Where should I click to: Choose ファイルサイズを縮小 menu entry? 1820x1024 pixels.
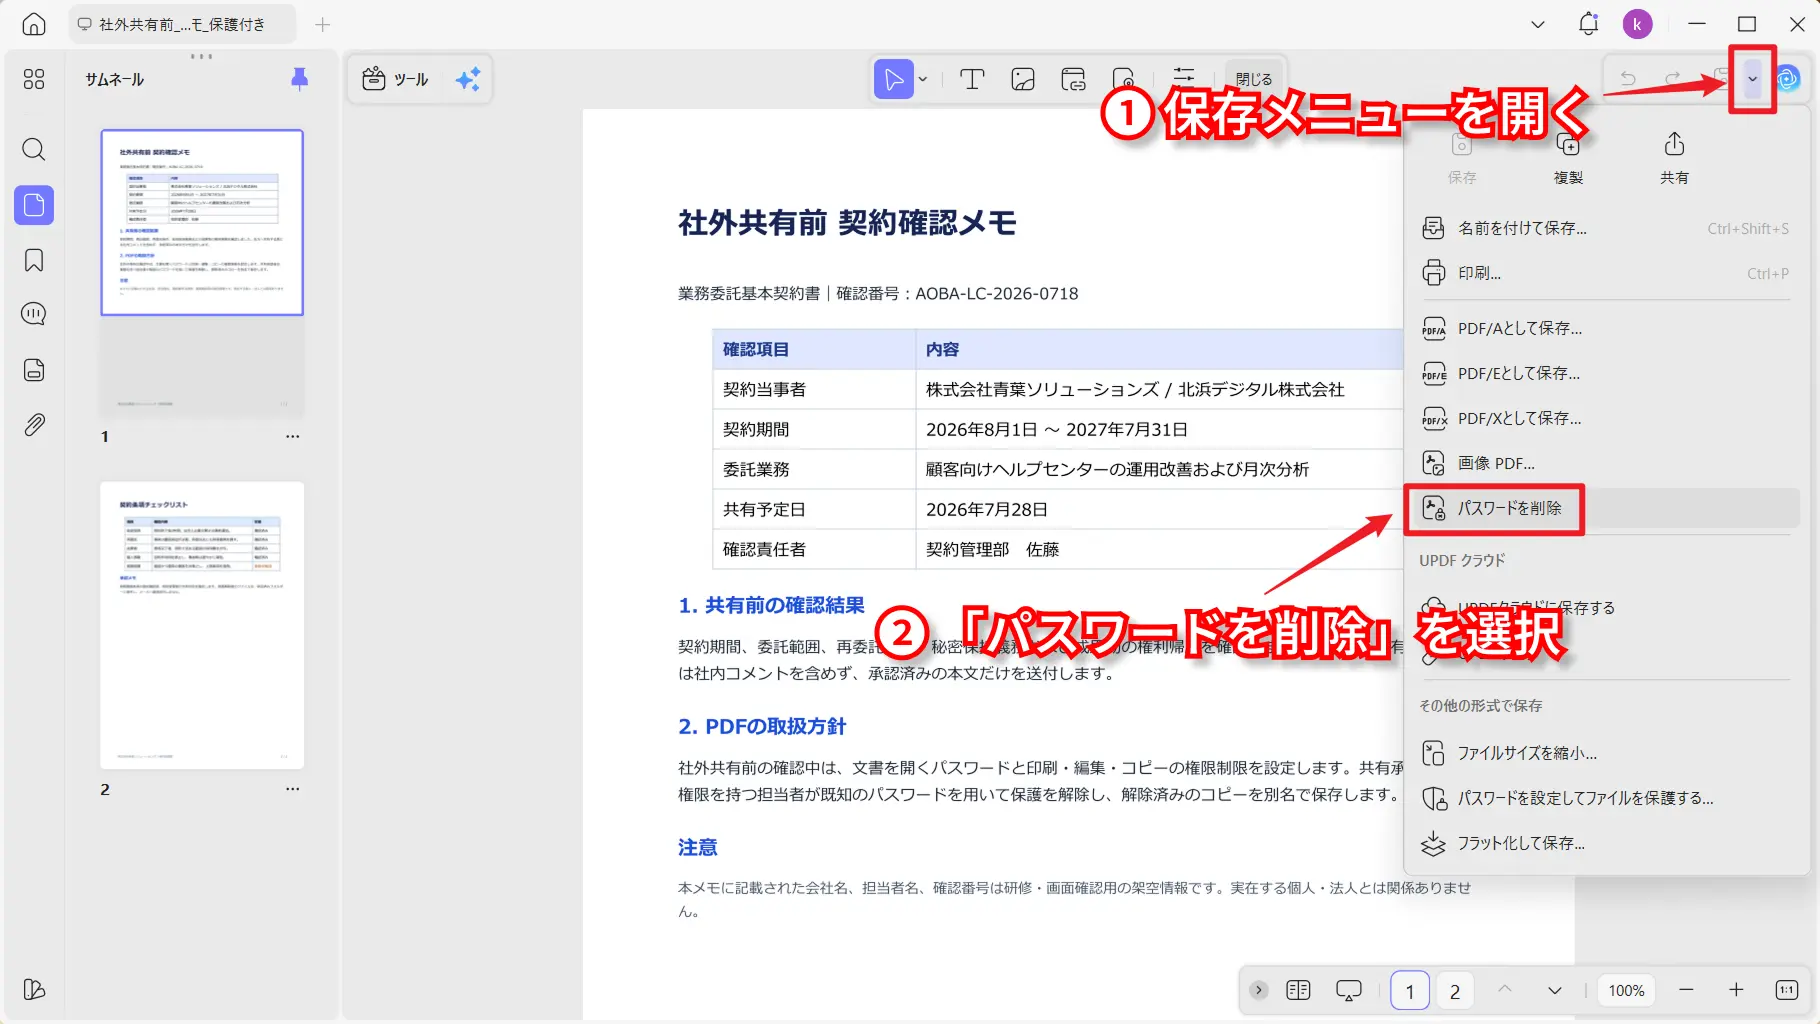pos(1605,753)
